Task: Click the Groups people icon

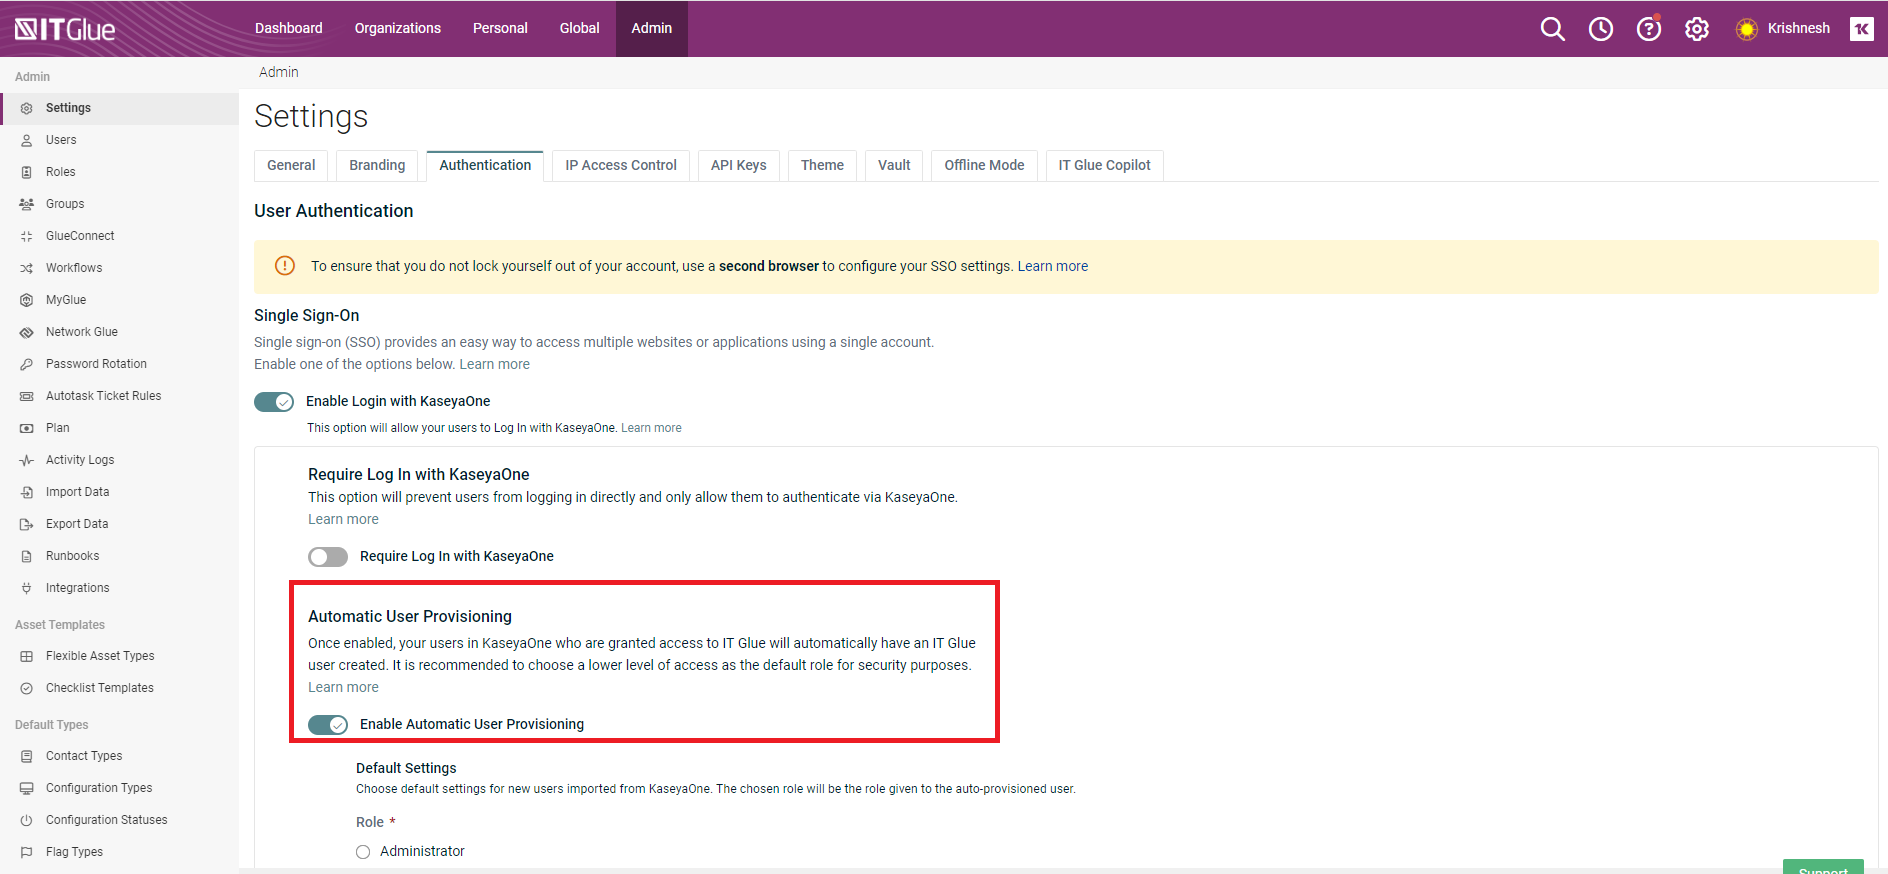Action: pos(27,204)
